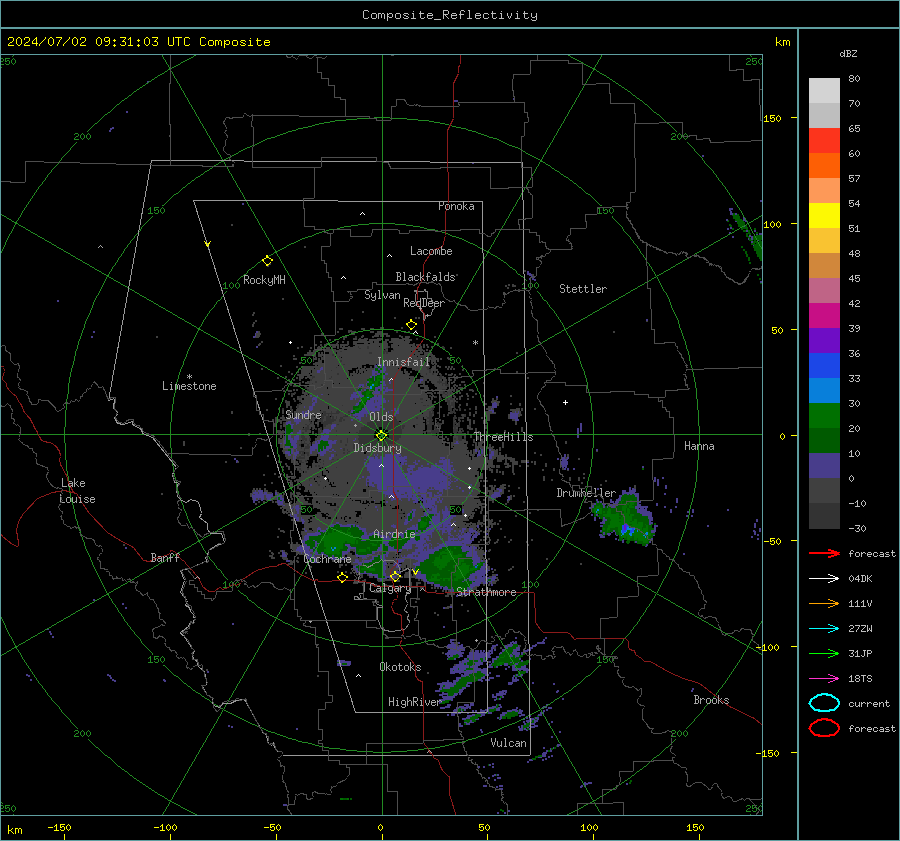900x841 pixels.
Task: Select the bright green 20–30 dBZ swatch
Action: click(824, 416)
